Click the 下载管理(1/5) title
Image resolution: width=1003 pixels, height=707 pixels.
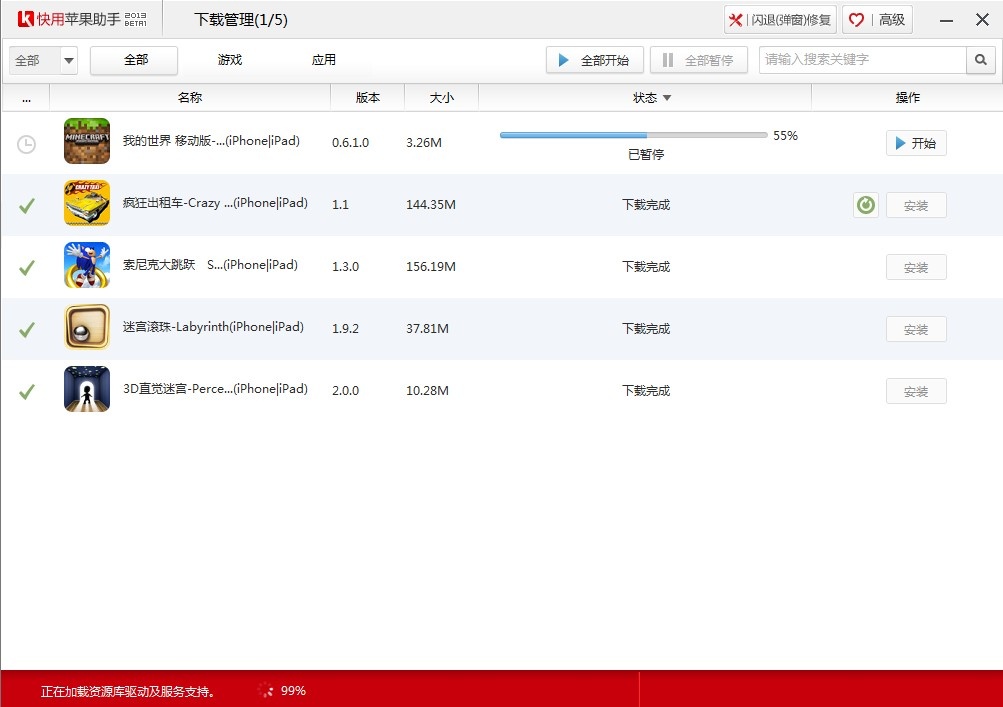click(241, 20)
